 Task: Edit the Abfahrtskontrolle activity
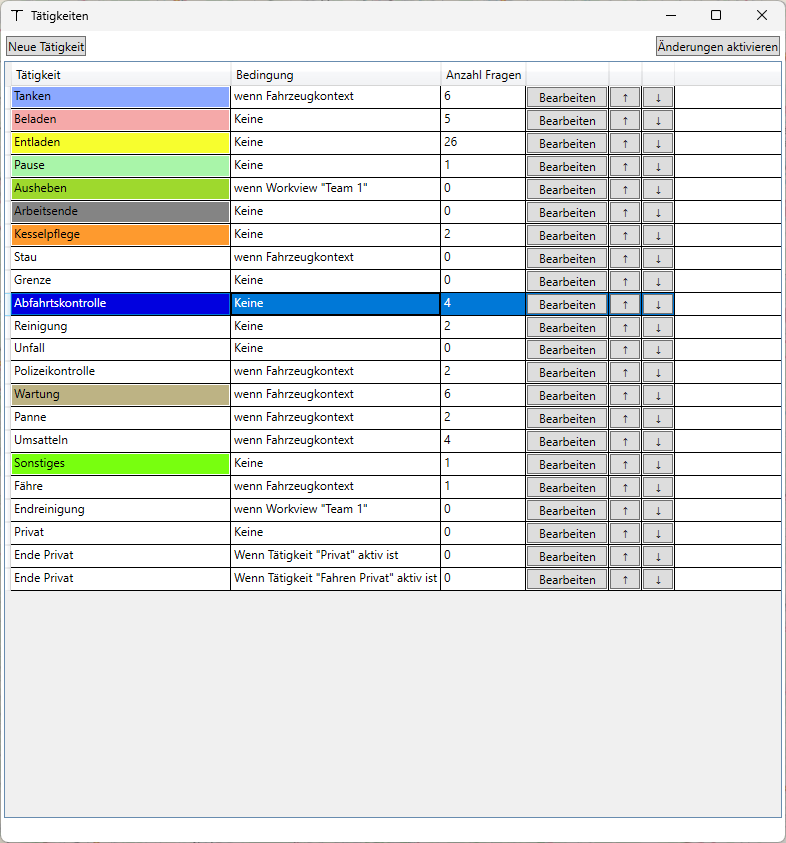567,305
